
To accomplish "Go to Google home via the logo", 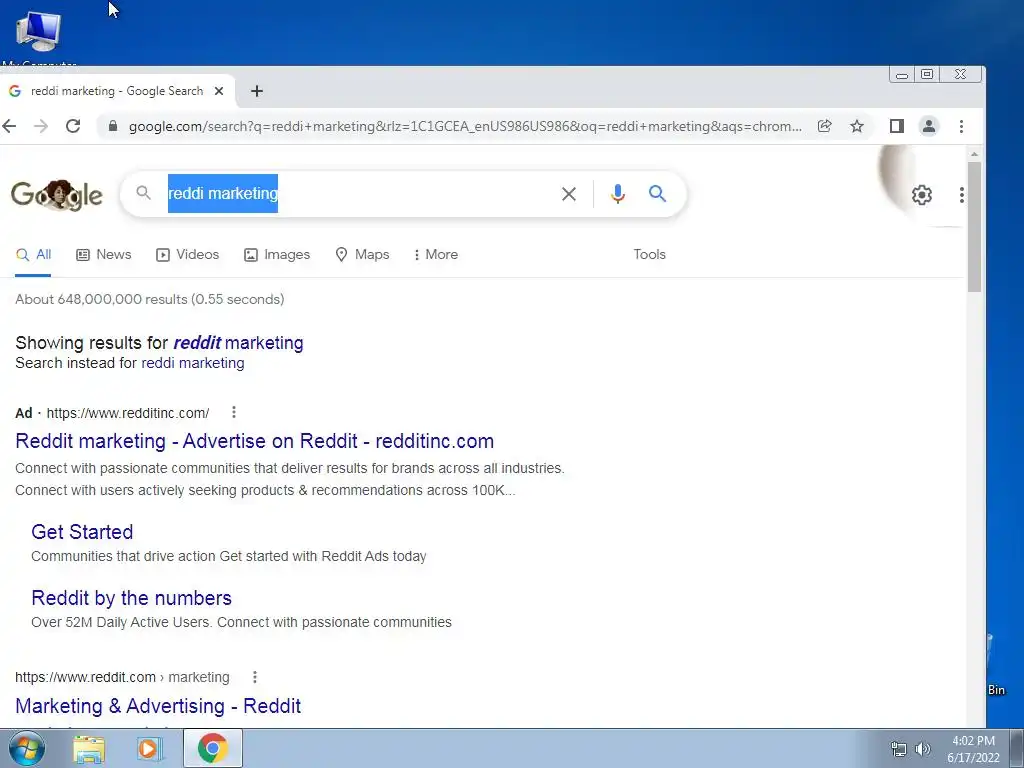I will [x=57, y=195].
